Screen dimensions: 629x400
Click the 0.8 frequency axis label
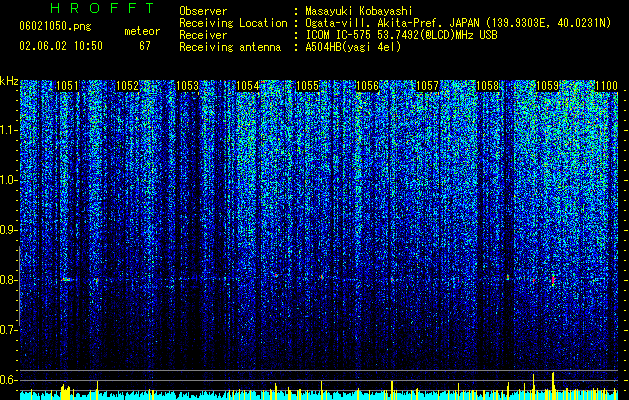pyautogui.click(x=8, y=280)
